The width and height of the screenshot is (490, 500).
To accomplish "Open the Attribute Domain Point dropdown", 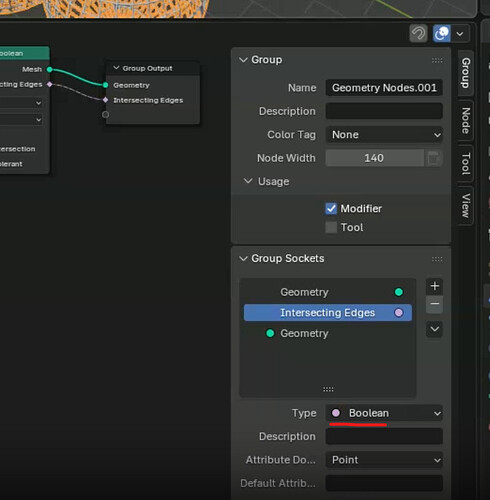I will click(x=384, y=460).
